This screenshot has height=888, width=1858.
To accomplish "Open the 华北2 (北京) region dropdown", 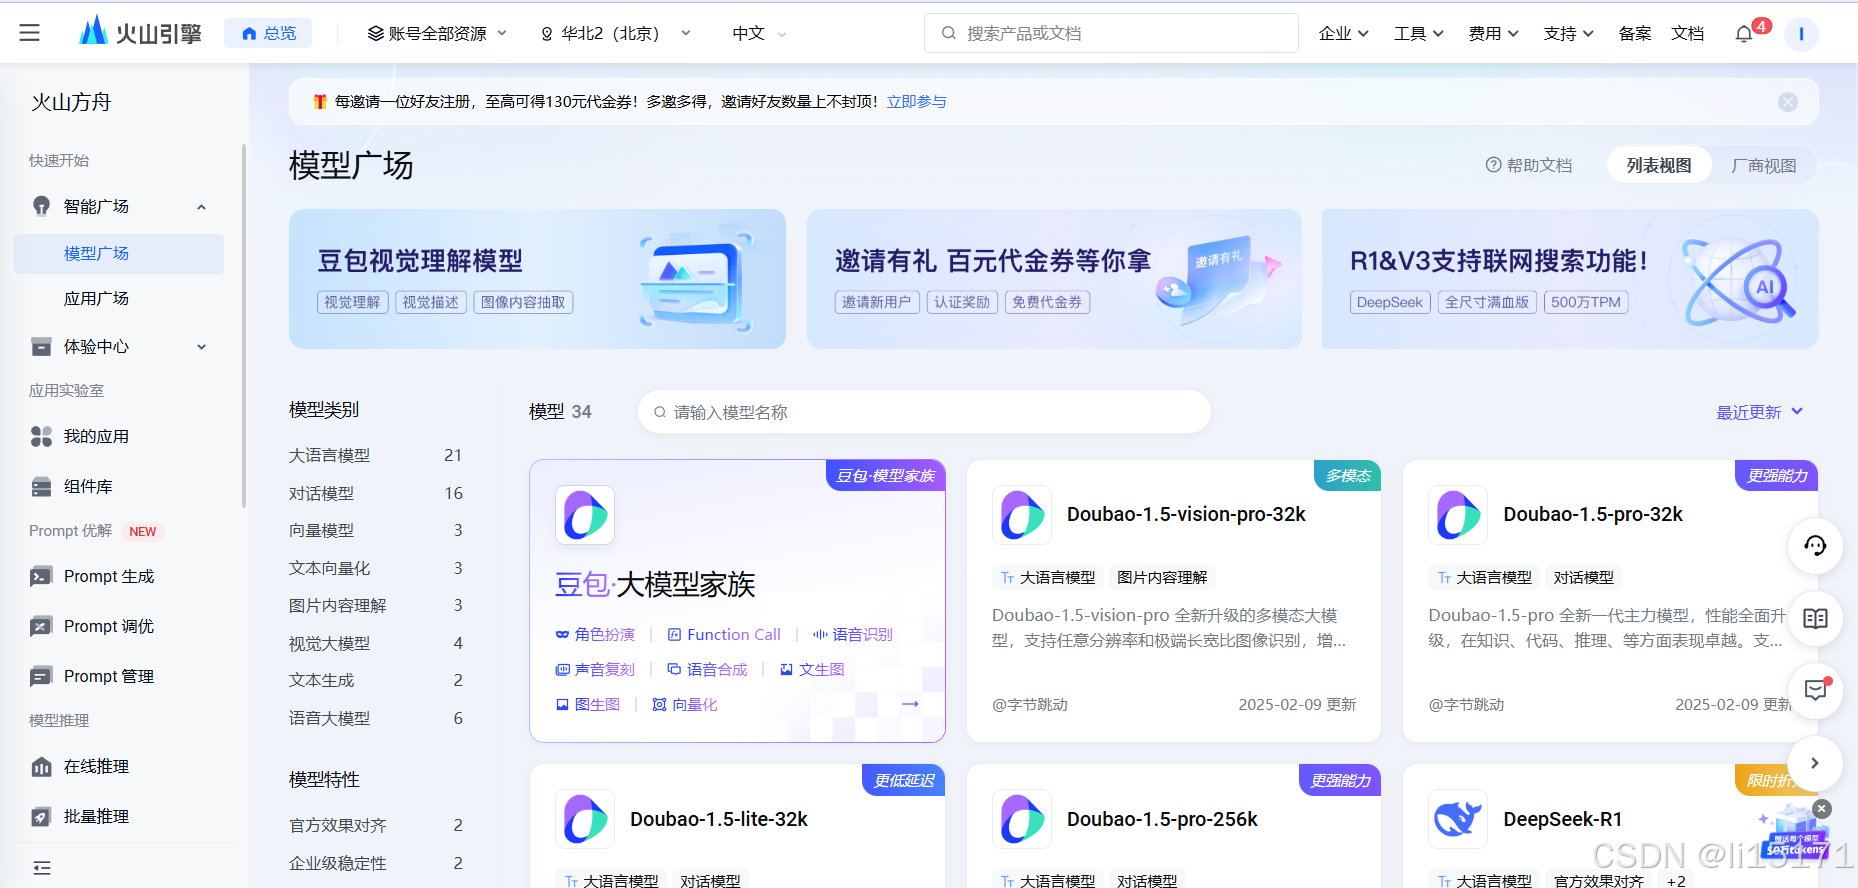I will [616, 33].
